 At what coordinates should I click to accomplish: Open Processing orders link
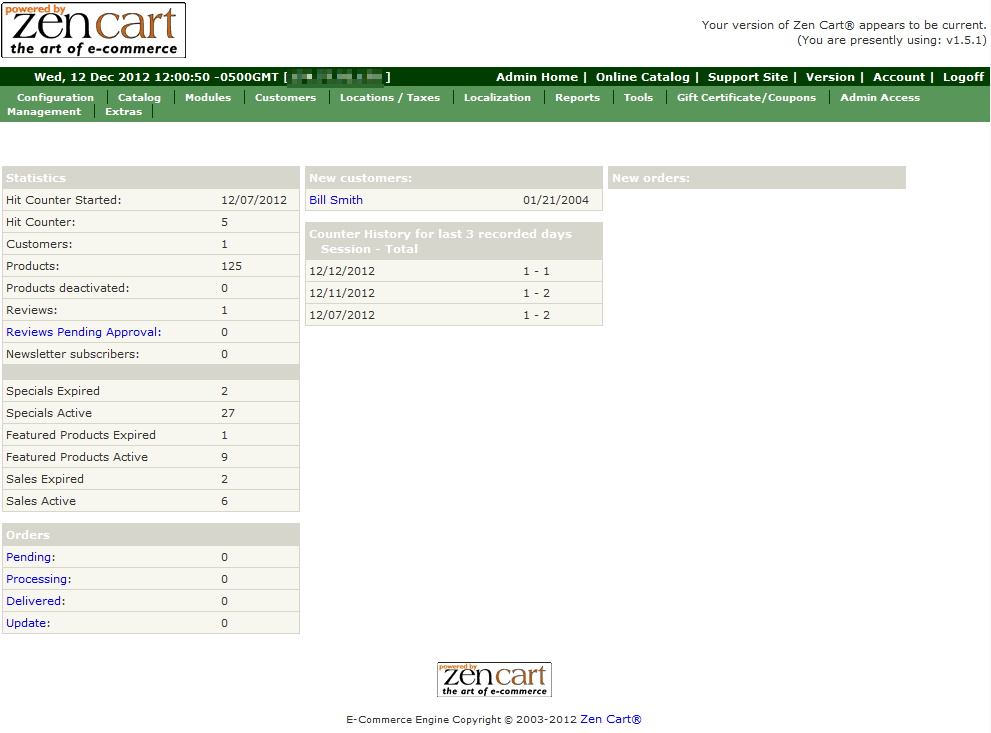point(37,579)
